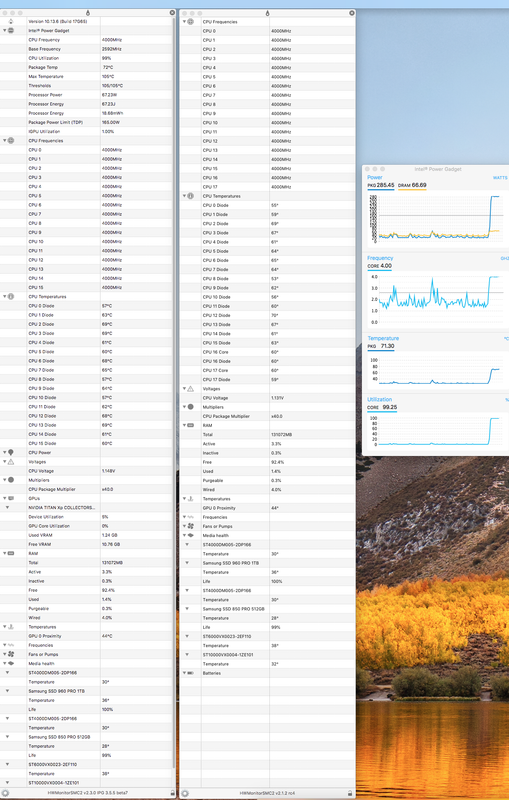
Task: Open settings gear in right HWMonitorSMC2 window
Action: point(185,793)
